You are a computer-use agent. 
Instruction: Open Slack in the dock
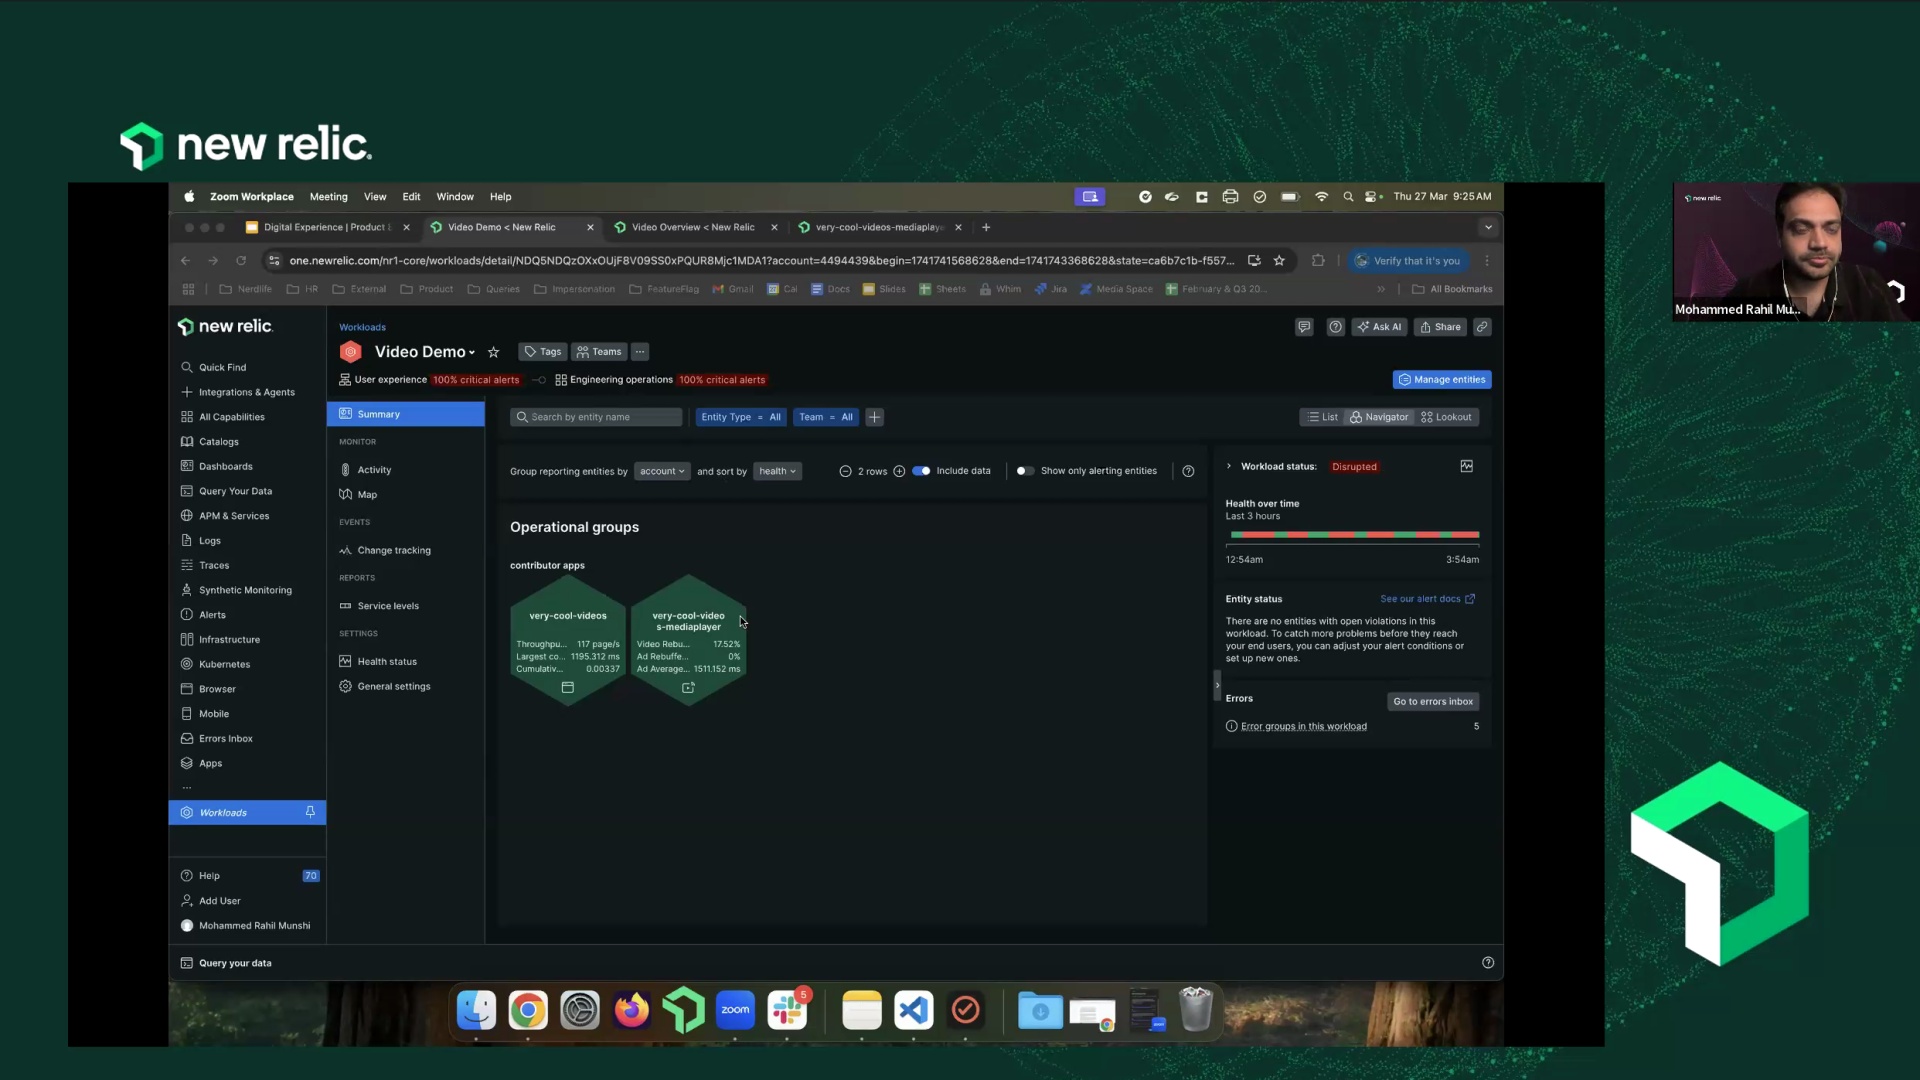788,1010
